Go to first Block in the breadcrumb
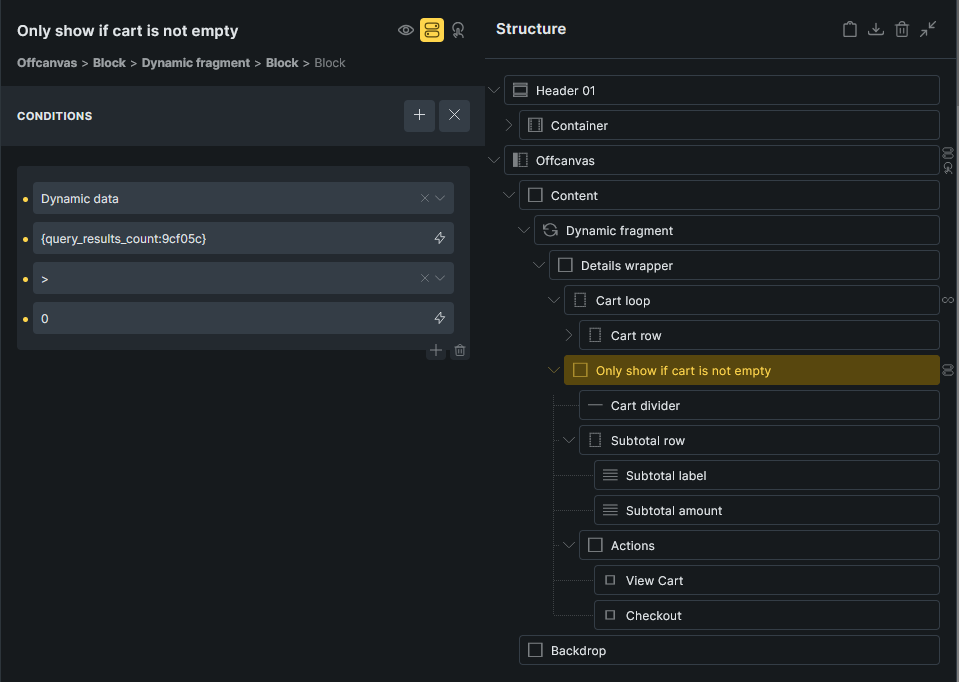 [x=109, y=63]
